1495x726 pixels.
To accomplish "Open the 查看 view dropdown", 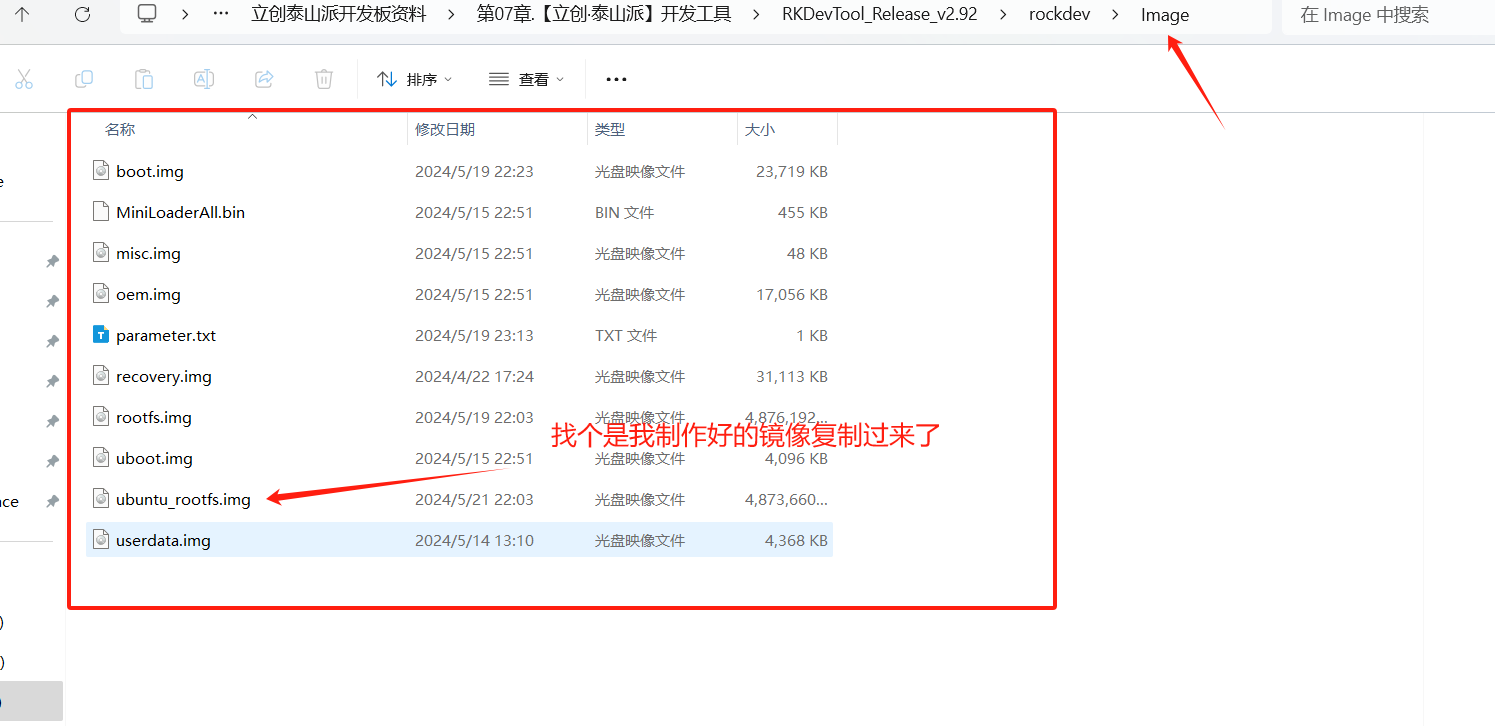I will (526, 79).
